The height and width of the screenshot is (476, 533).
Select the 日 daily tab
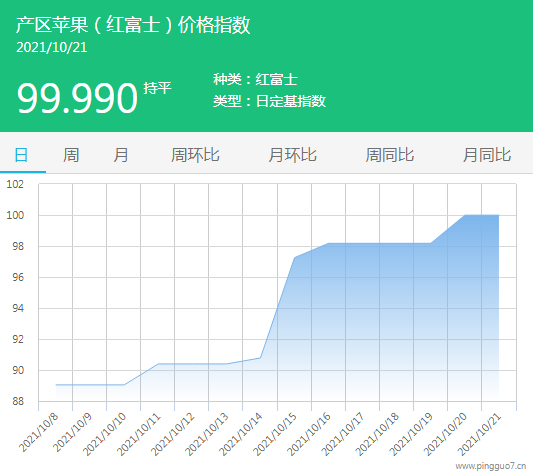point(21,155)
